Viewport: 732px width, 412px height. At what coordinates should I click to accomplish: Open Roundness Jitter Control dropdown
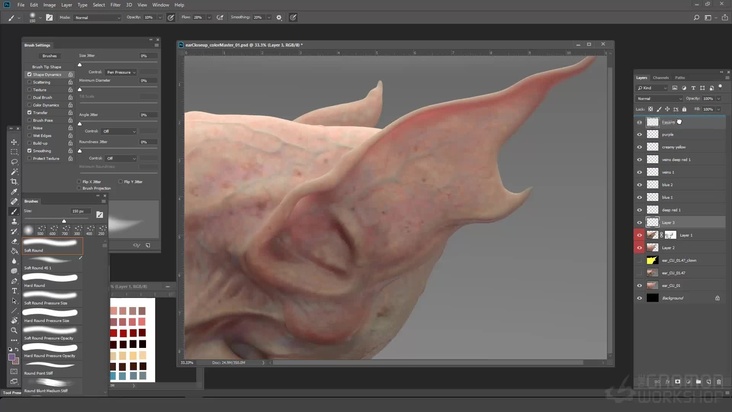coord(120,158)
